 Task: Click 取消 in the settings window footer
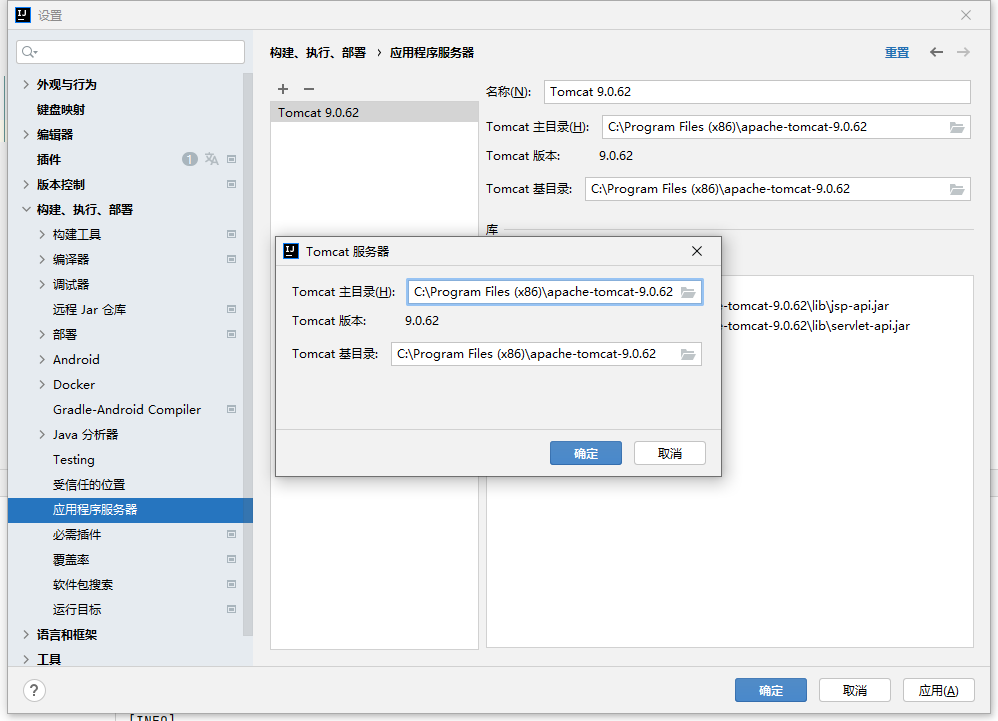pos(855,690)
